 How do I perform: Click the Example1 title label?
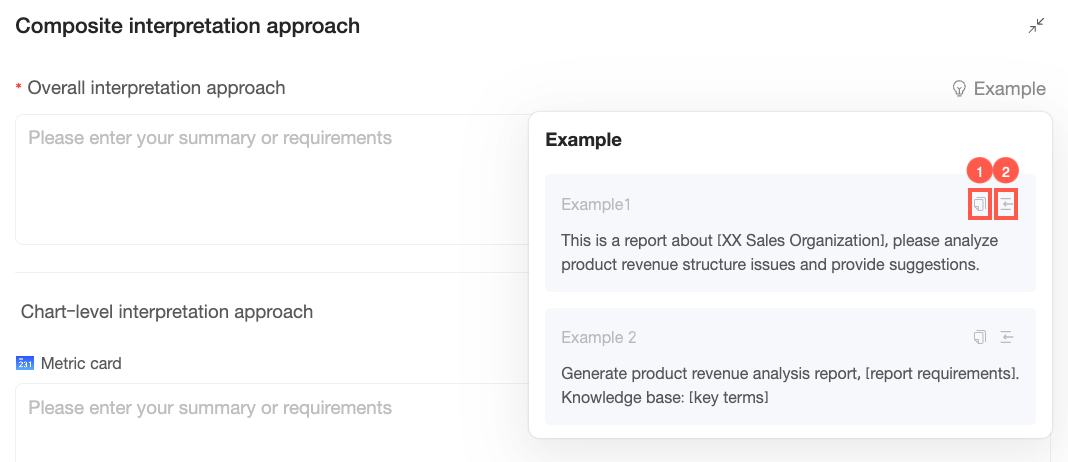596,205
